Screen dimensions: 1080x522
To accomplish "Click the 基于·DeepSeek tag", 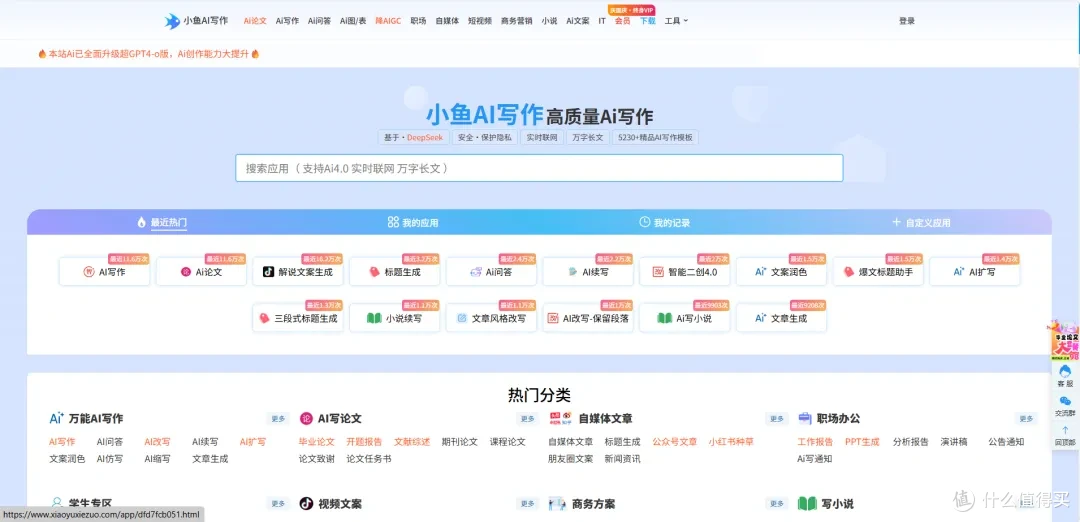I will point(414,137).
